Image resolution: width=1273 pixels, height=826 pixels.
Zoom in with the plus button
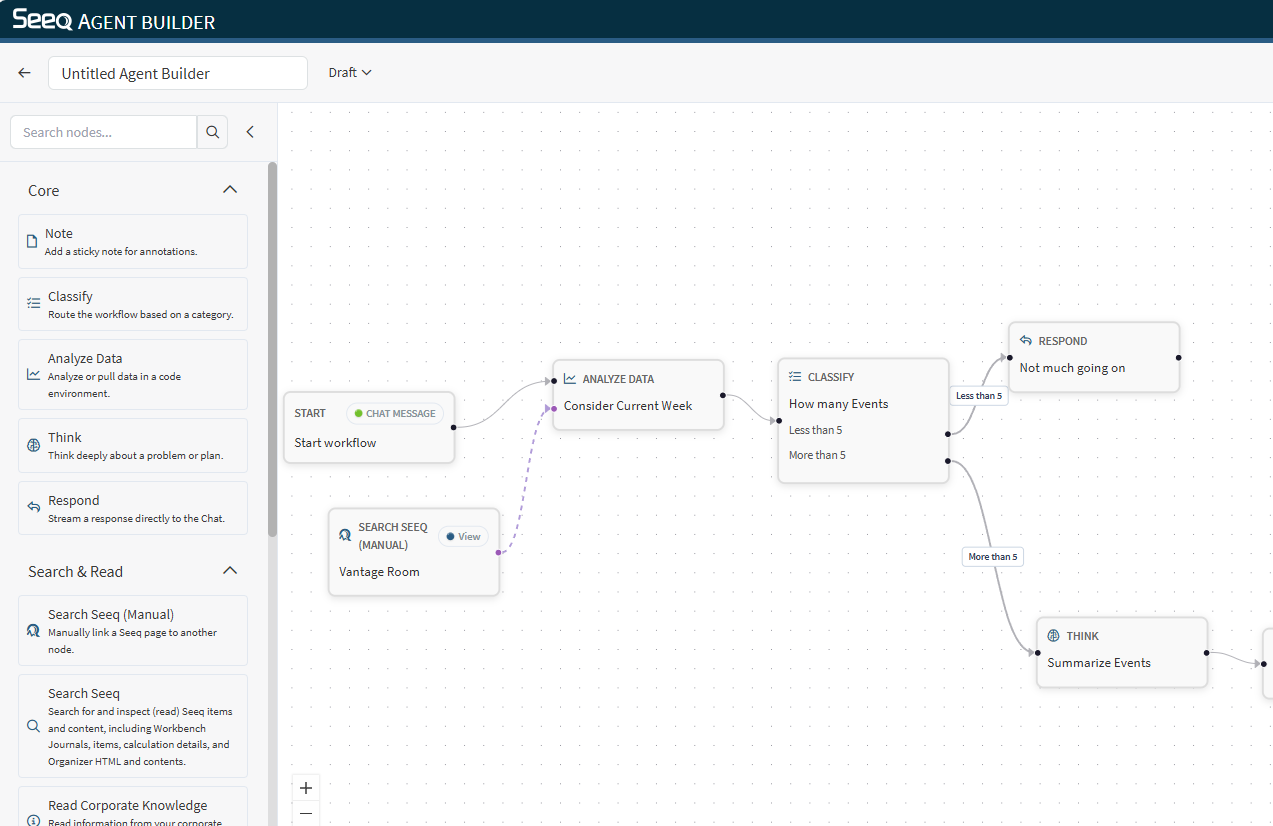click(306, 787)
